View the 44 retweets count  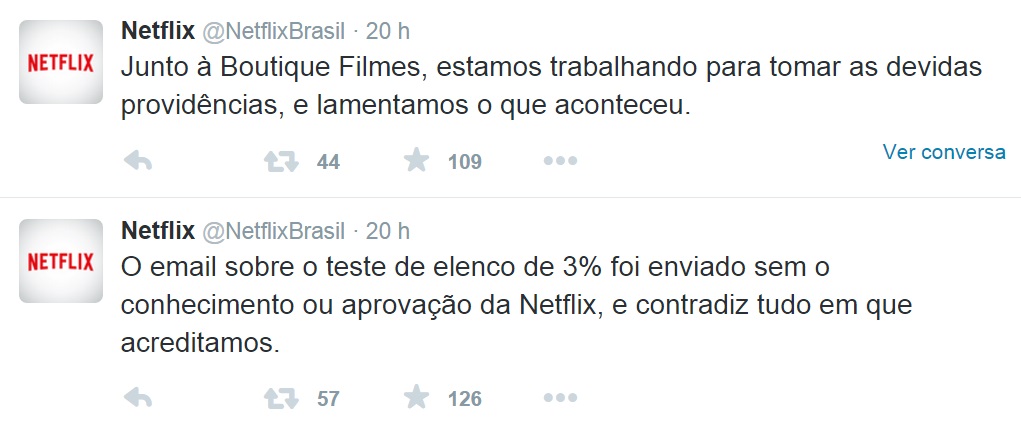click(328, 162)
